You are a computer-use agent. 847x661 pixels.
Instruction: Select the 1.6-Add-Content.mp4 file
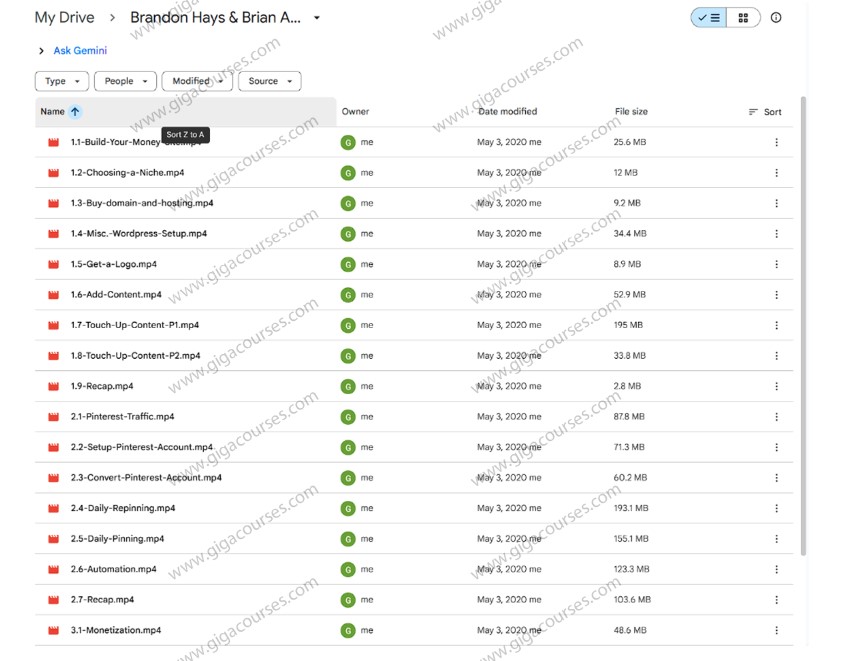(116, 295)
